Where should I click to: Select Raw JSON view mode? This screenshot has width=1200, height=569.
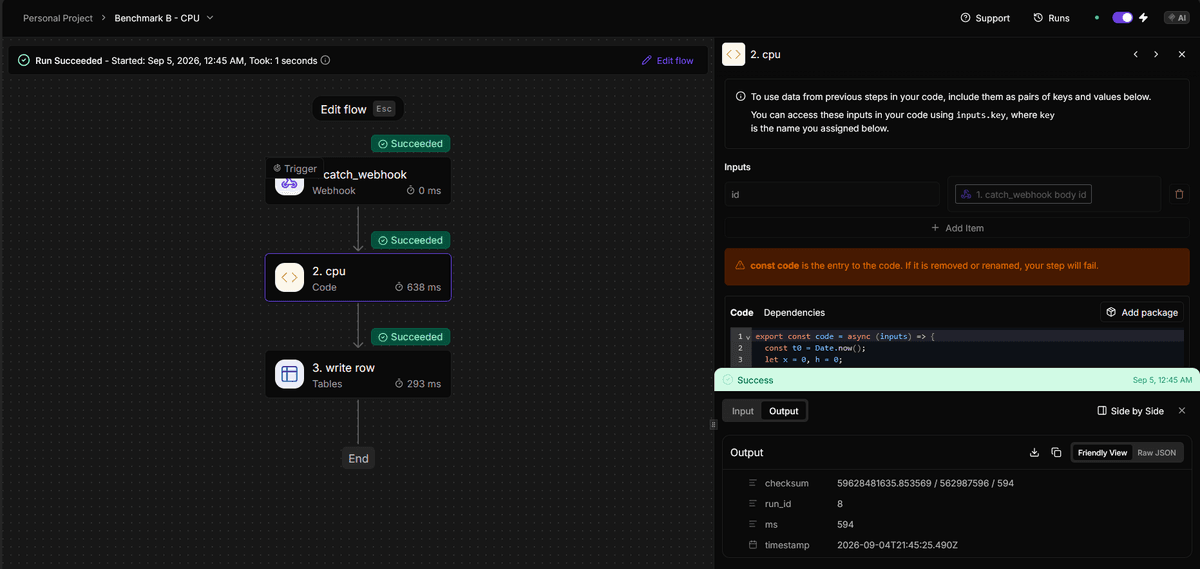[1157, 453]
